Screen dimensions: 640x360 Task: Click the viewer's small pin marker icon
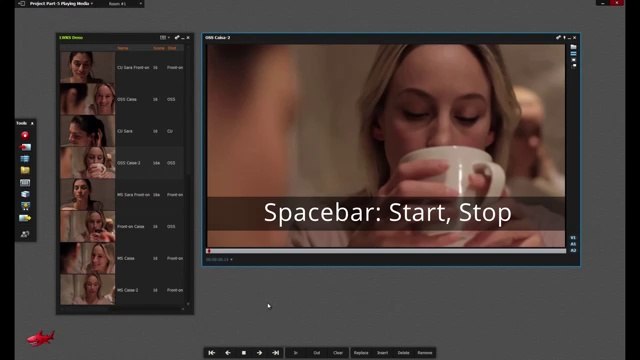[x=564, y=38]
